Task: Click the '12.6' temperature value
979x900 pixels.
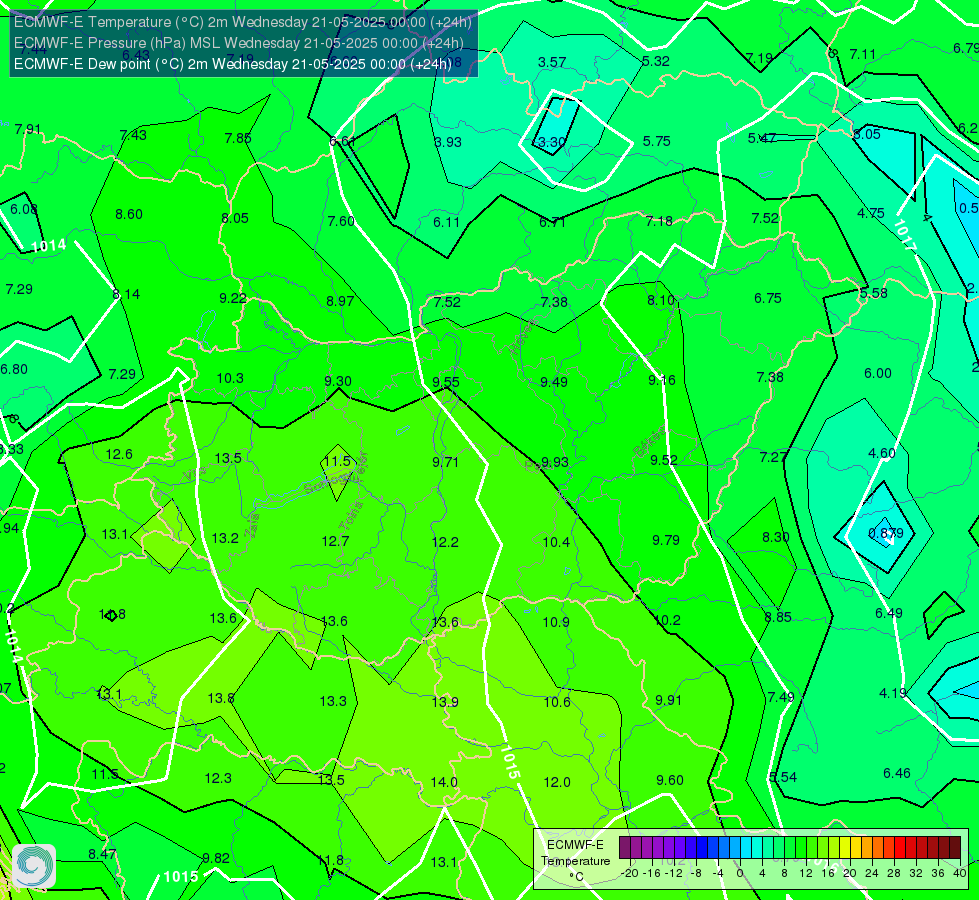Action: tap(119, 454)
